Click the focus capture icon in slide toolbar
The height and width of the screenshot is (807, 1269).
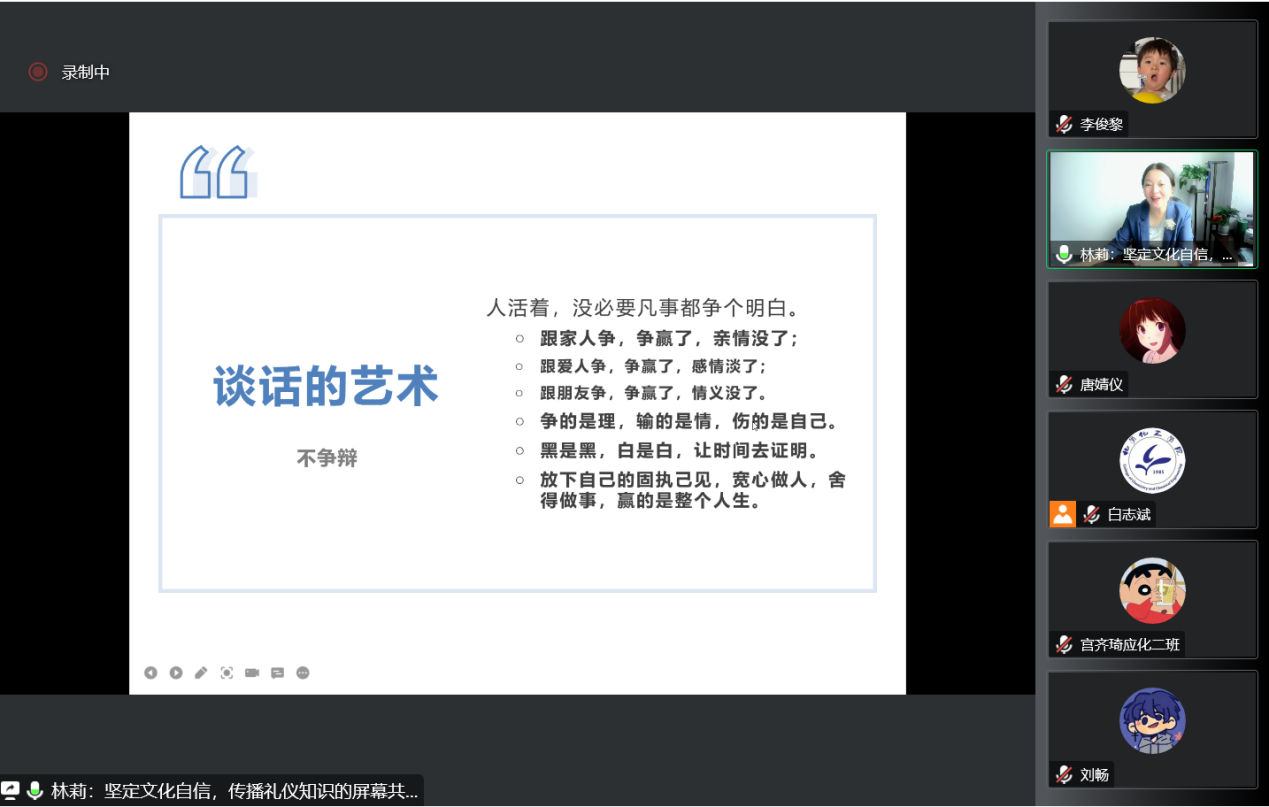click(x=227, y=673)
